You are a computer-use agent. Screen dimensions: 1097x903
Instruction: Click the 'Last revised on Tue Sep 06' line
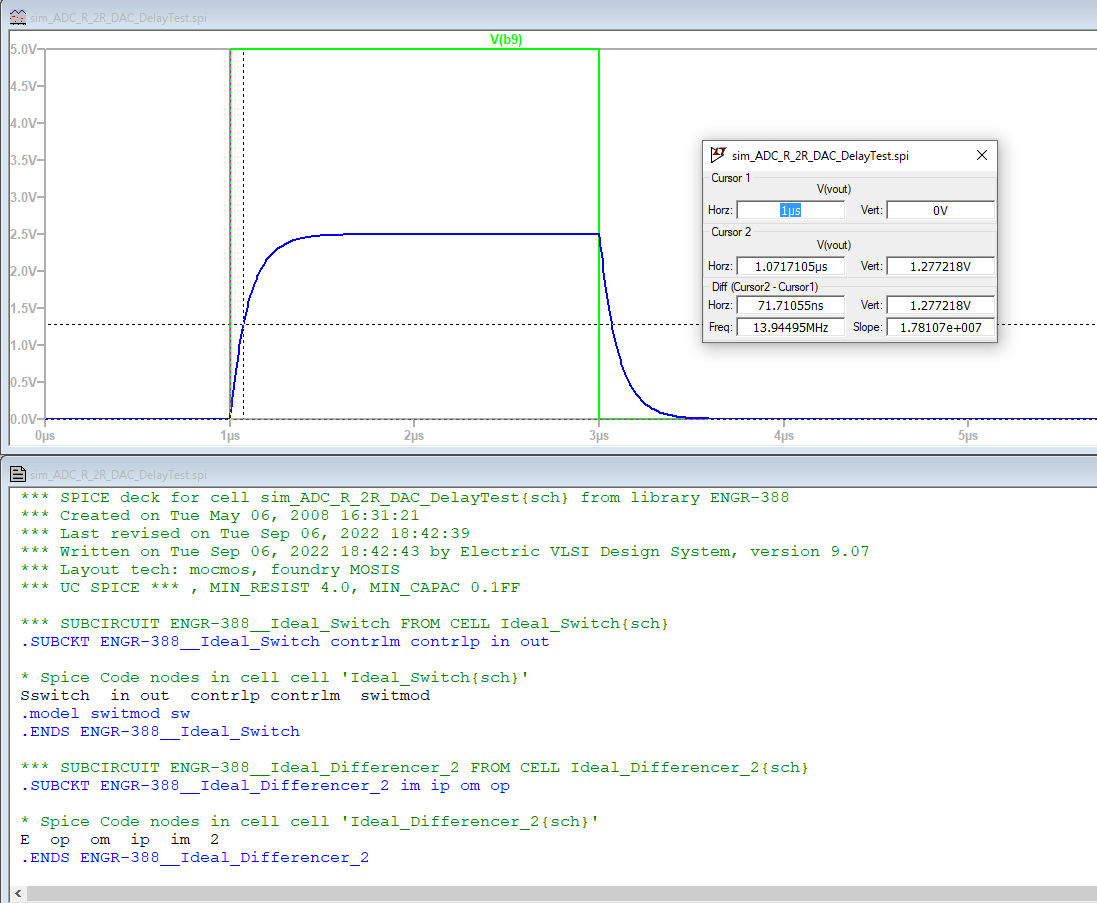coord(245,534)
